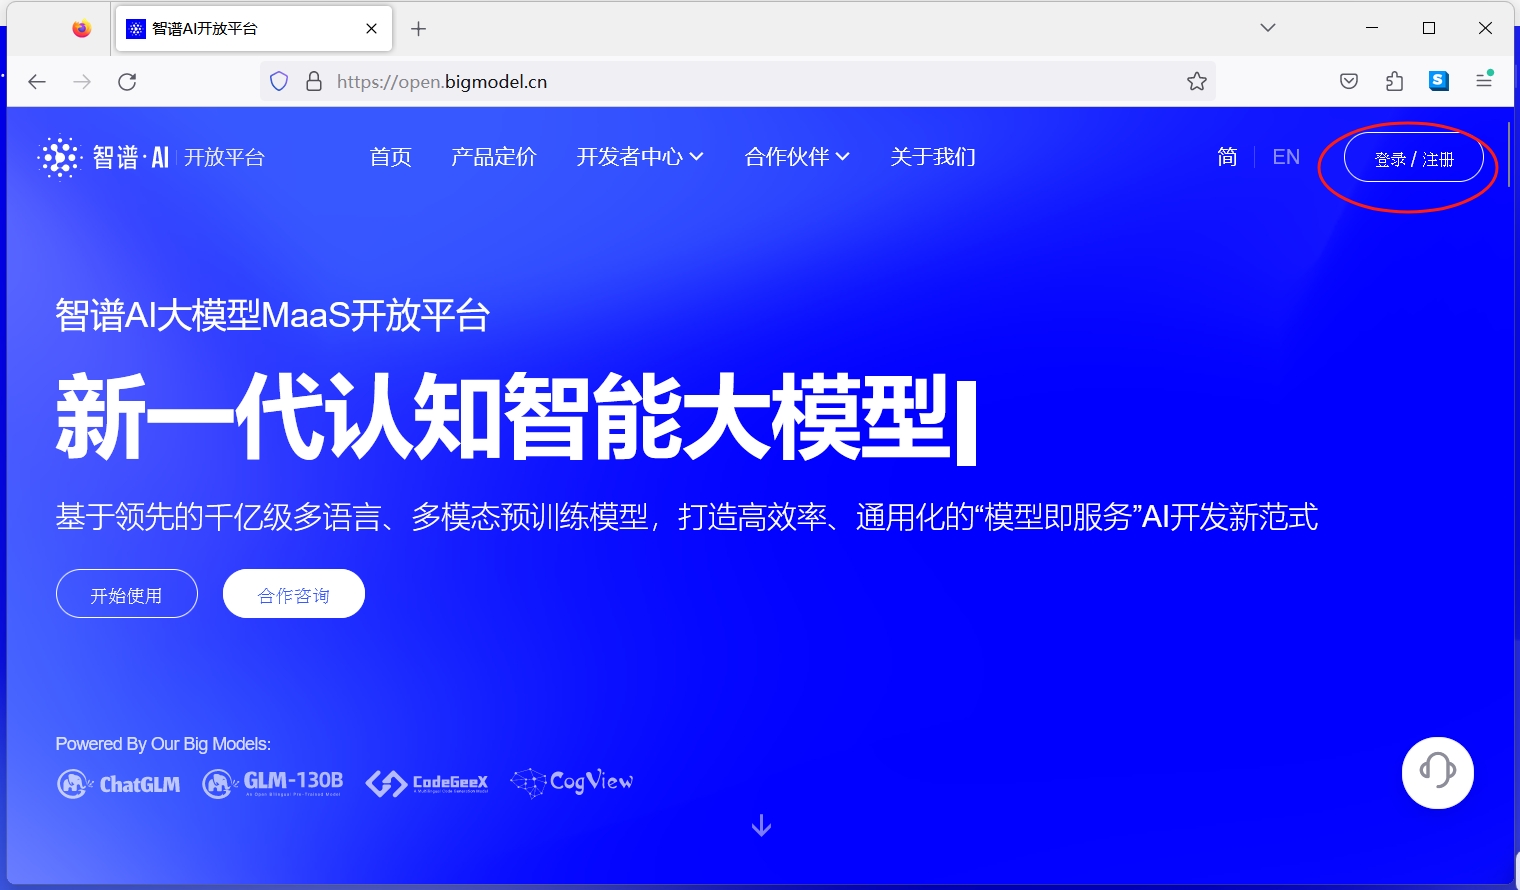Click the scroll-down arrow icon
This screenshot has height=890, width=1520.
click(761, 825)
